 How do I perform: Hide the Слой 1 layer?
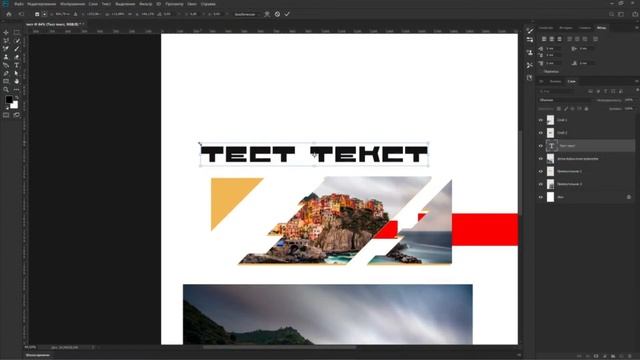(x=541, y=120)
